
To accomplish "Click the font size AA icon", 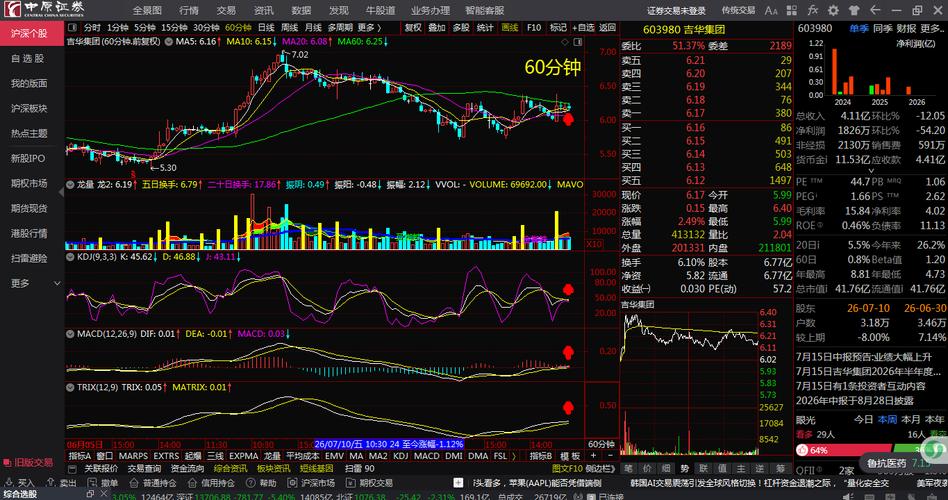I will (771, 10).
